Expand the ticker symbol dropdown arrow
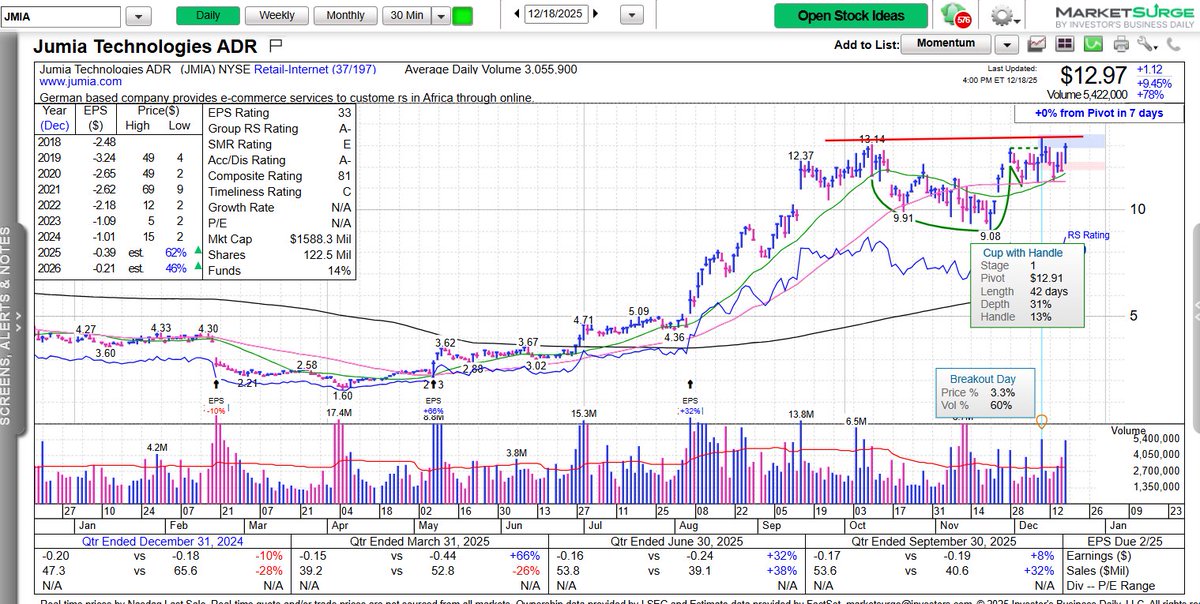Image resolution: width=1200 pixels, height=604 pixels. click(139, 16)
